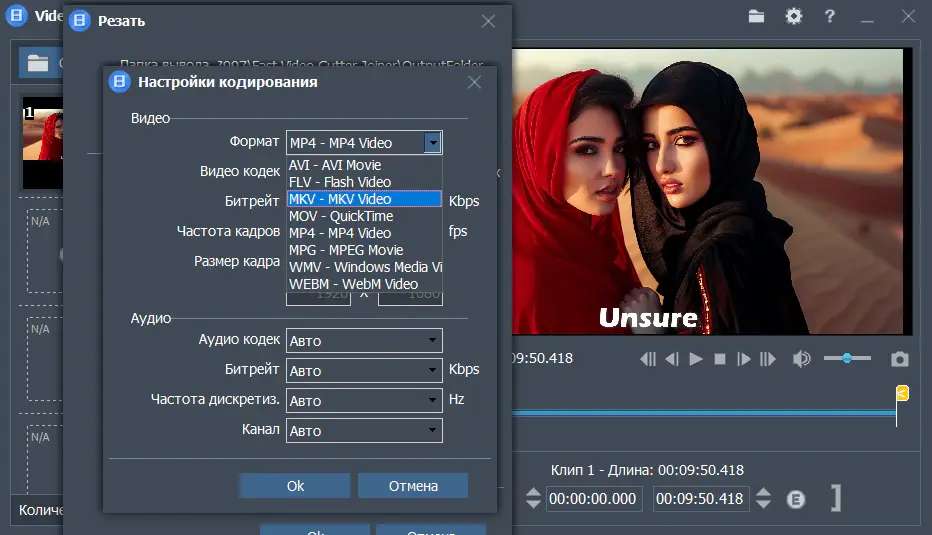Click the round E icon beside end time
Screen dimensions: 932x535
pos(796,499)
